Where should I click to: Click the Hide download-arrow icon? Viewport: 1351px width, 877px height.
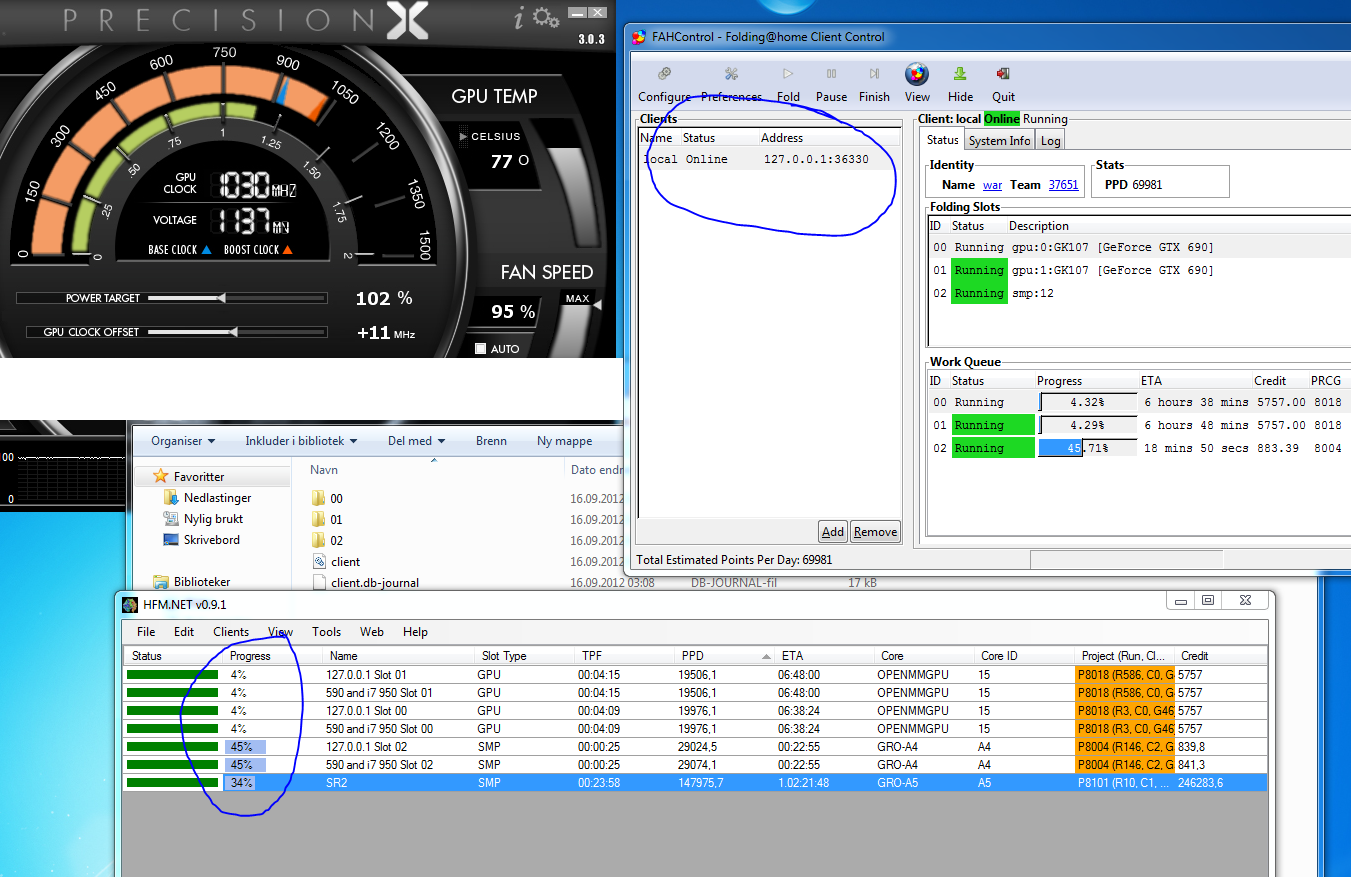click(x=960, y=74)
